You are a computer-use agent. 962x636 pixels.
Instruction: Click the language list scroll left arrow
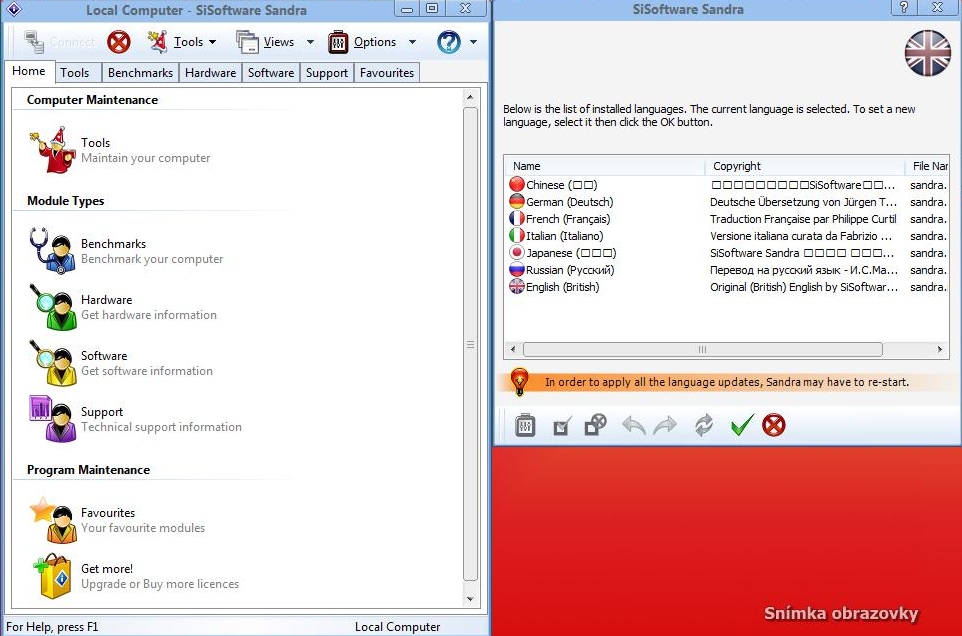click(x=514, y=350)
